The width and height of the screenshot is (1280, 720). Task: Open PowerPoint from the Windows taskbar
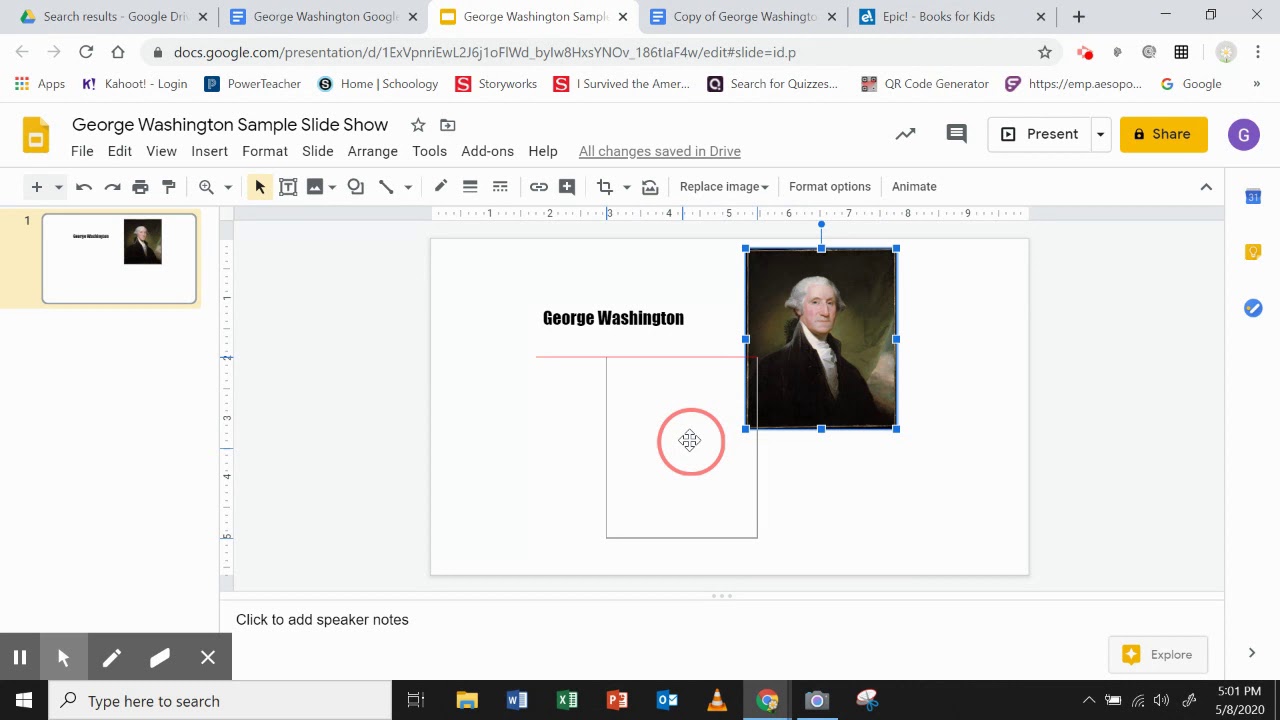pos(617,700)
